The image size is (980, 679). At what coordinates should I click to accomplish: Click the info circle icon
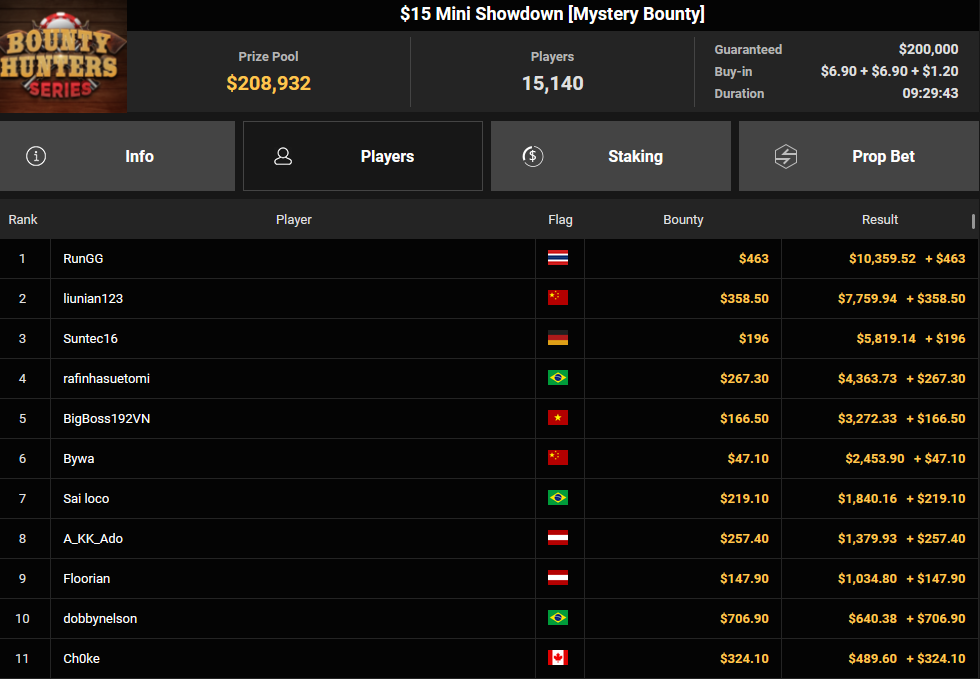click(36, 156)
